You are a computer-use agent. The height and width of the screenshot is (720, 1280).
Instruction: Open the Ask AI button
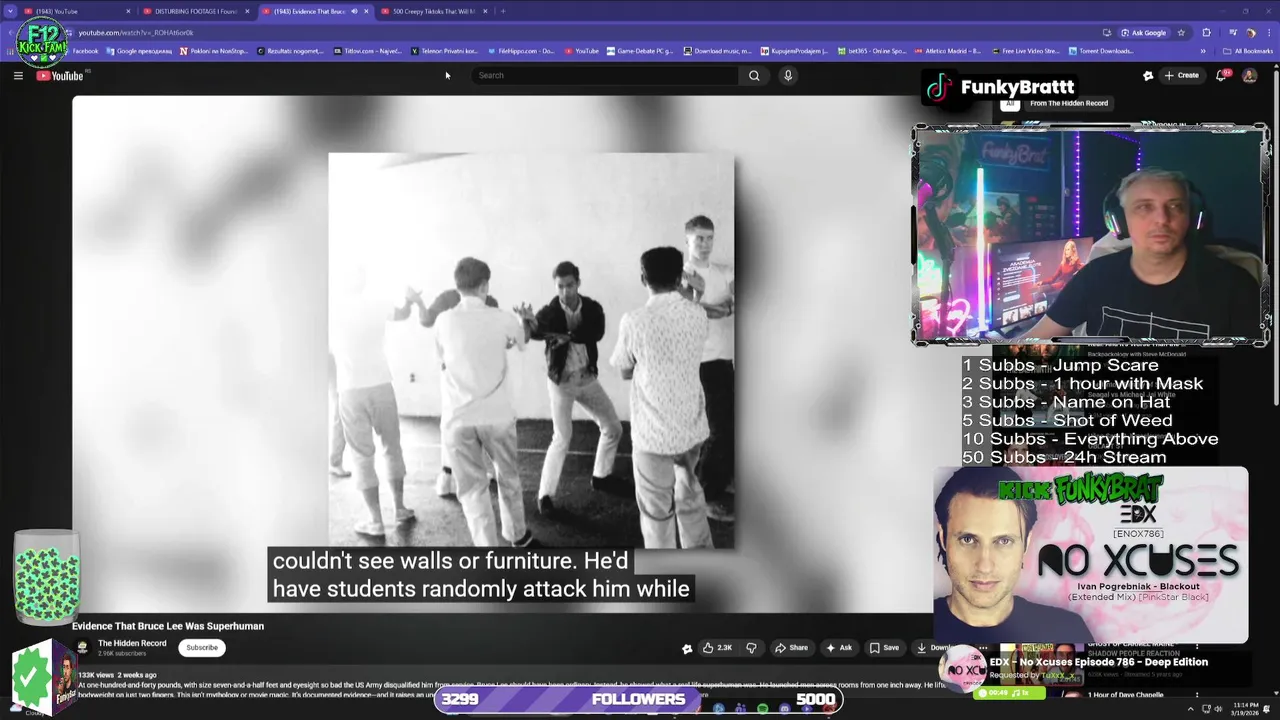coord(838,648)
